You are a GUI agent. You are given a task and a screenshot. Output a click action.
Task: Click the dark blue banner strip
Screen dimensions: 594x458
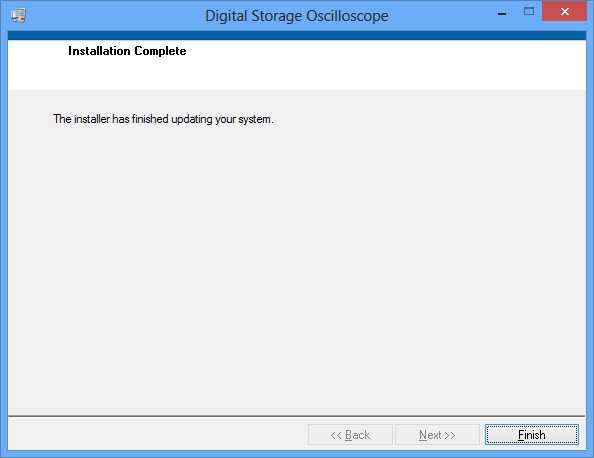(297, 36)
